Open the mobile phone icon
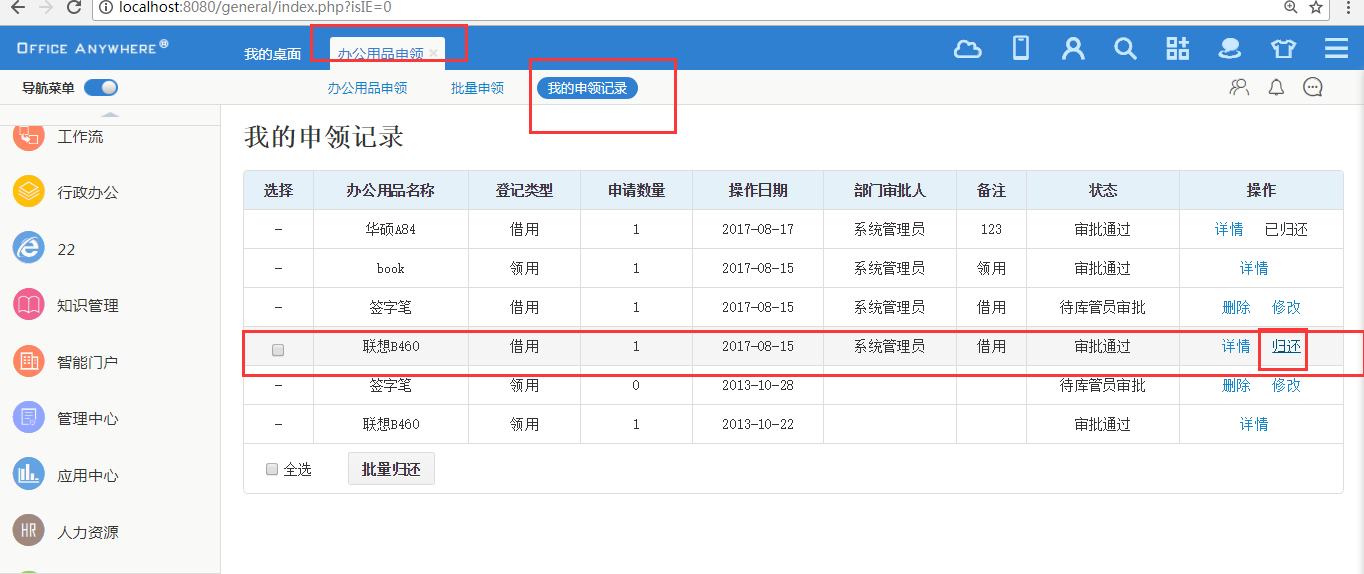The height and width of the screenshot is (574, 1364). click(x=1020, y=48)
